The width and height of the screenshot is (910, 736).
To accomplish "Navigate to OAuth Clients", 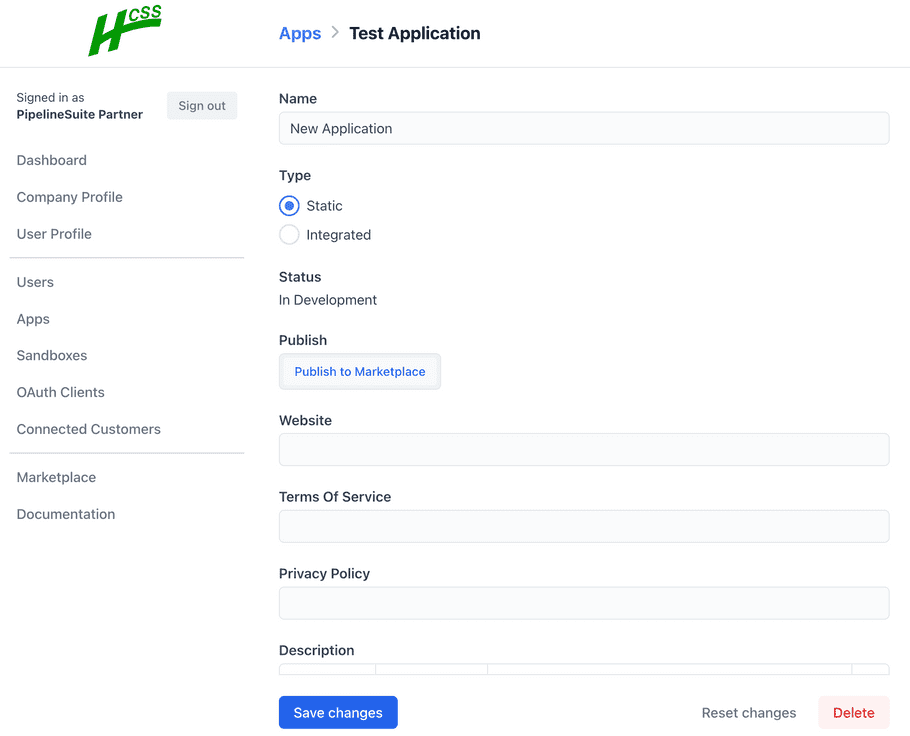I will point(60,392).
